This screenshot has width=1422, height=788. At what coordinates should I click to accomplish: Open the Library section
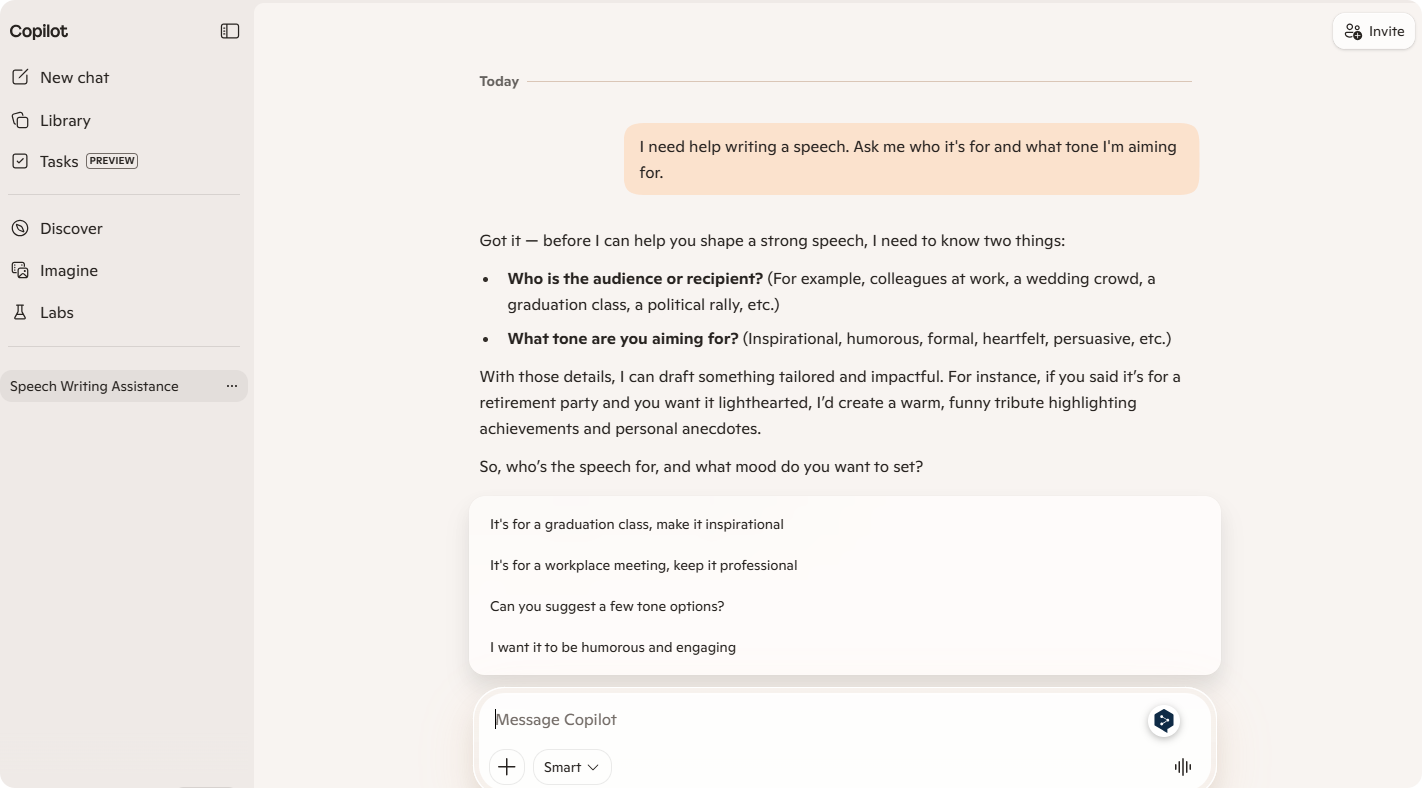(x=65, y=120)
